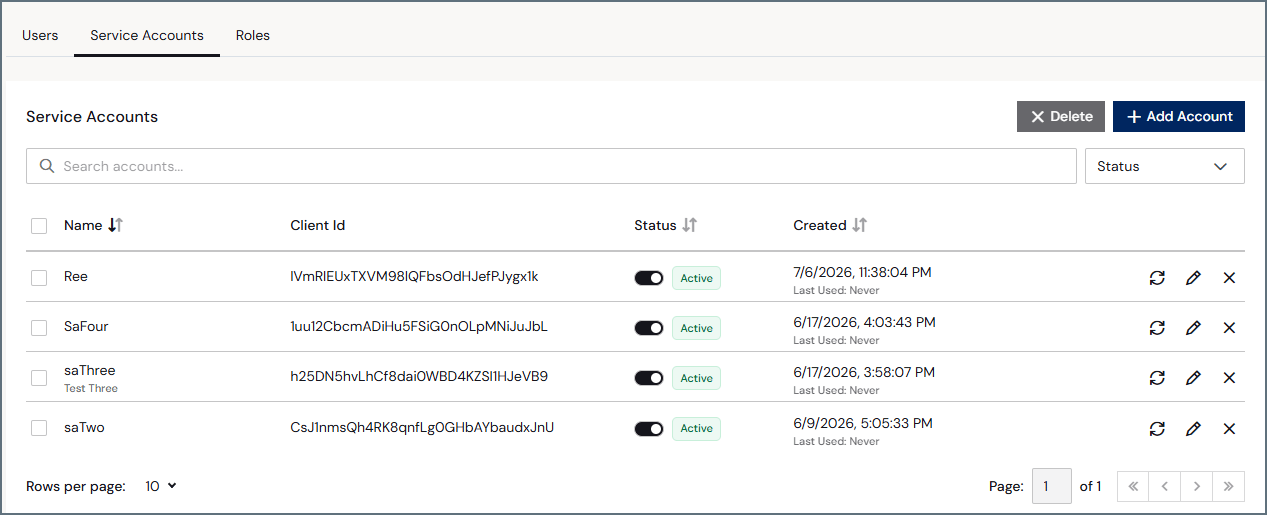Tick the select-all checkbox in the header
This screenshot has width=1267, height=515.
coord(39,226)
